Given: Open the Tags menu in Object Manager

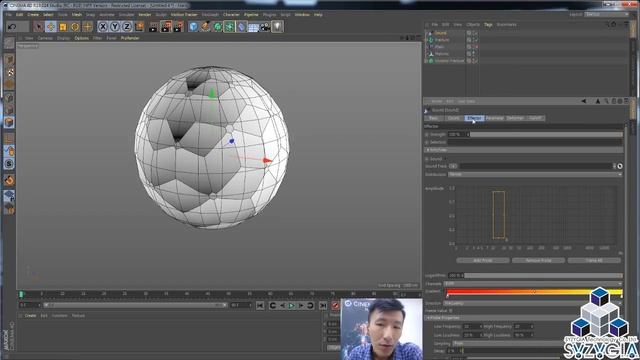Looking at the screenshot, I should 488,24.
